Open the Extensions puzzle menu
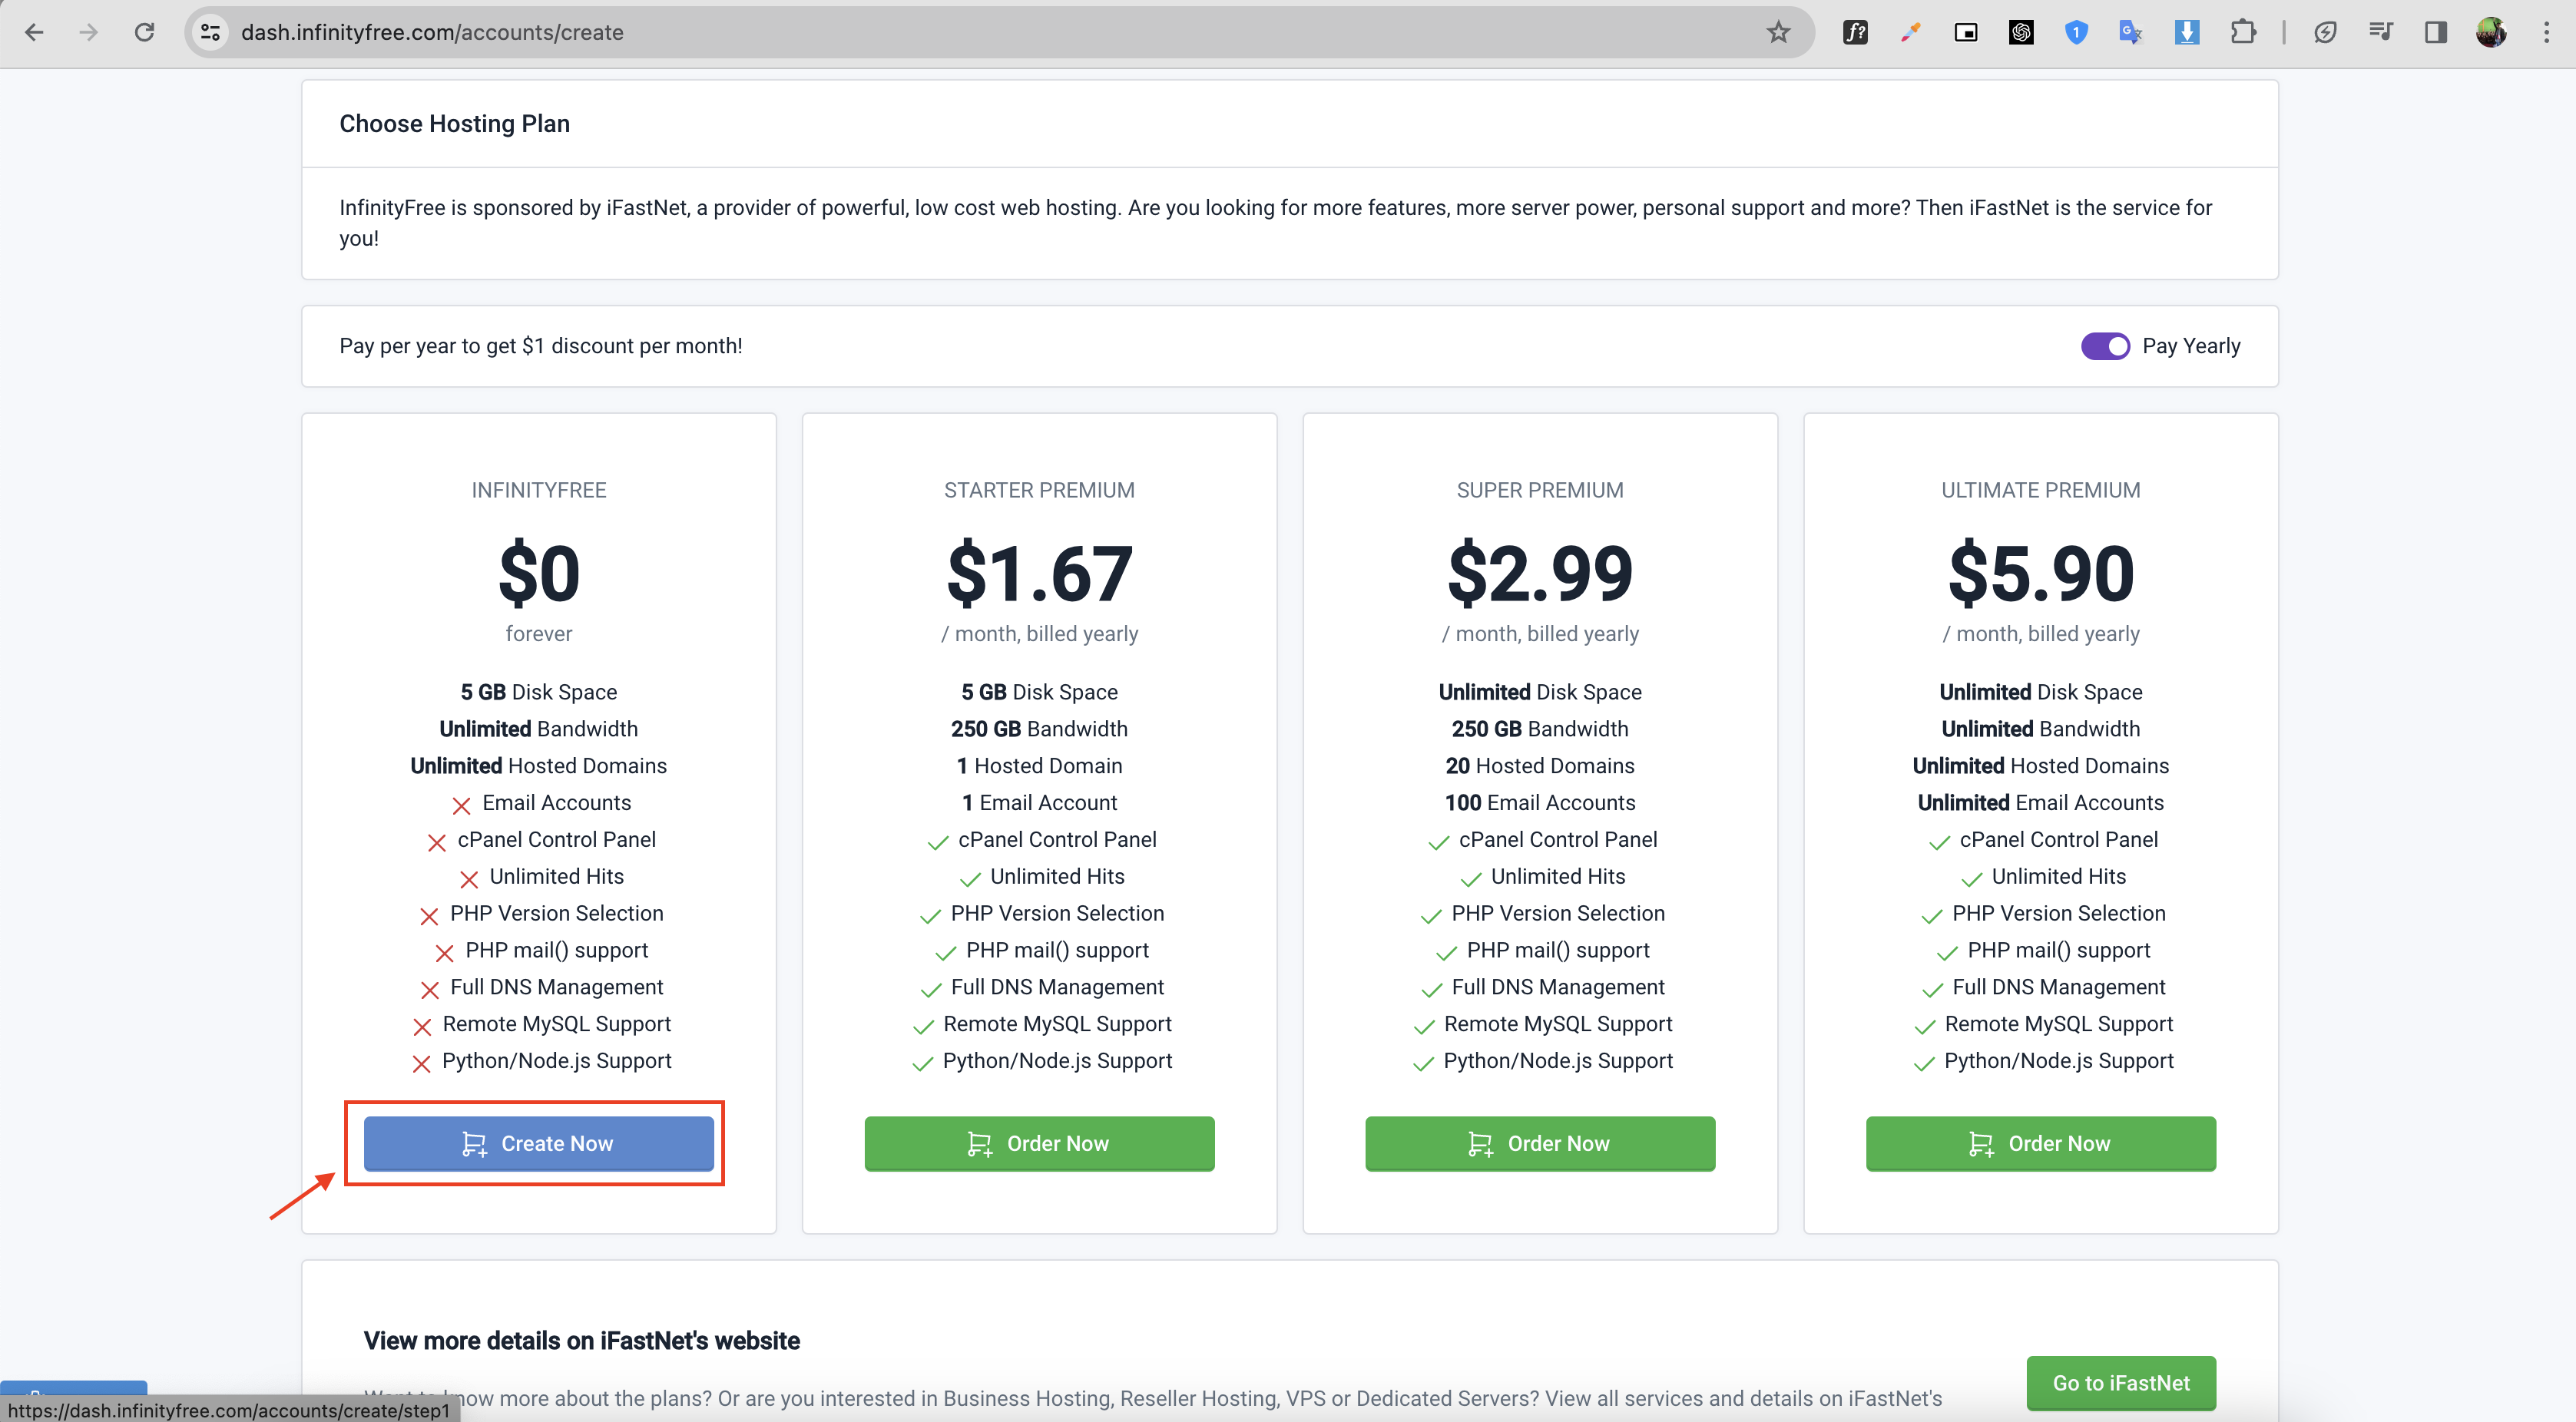This screenshot has height=1422, width=2576. click(2243, 32)
